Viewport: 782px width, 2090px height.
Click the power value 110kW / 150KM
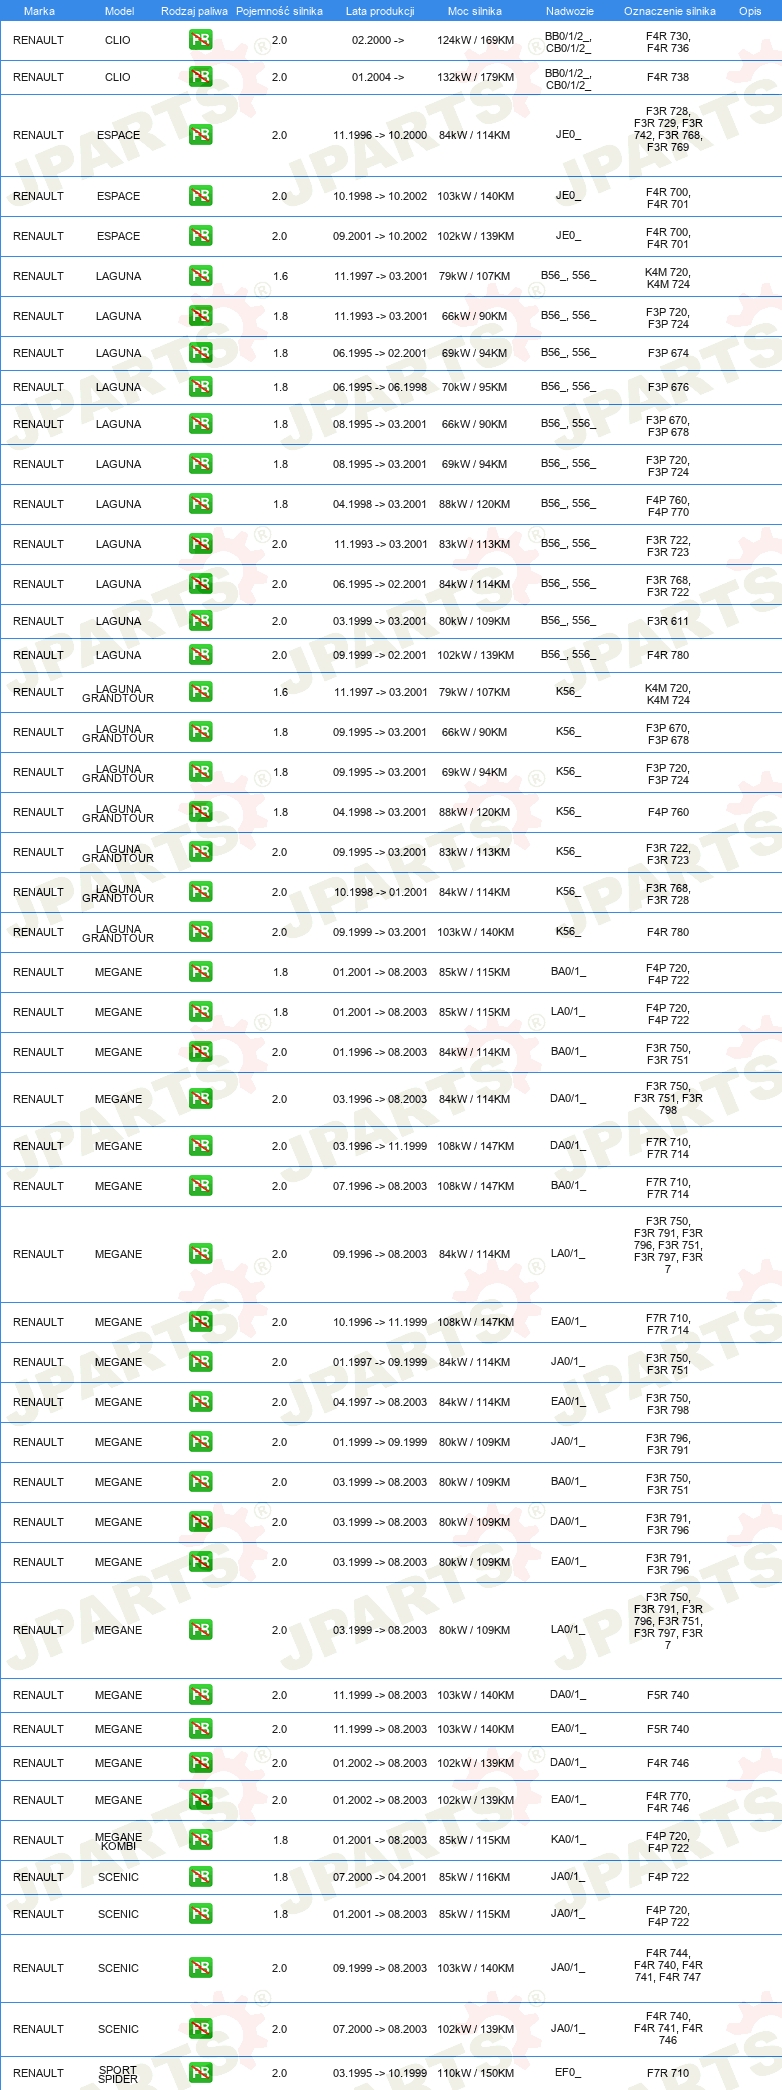click(476, 2073)
